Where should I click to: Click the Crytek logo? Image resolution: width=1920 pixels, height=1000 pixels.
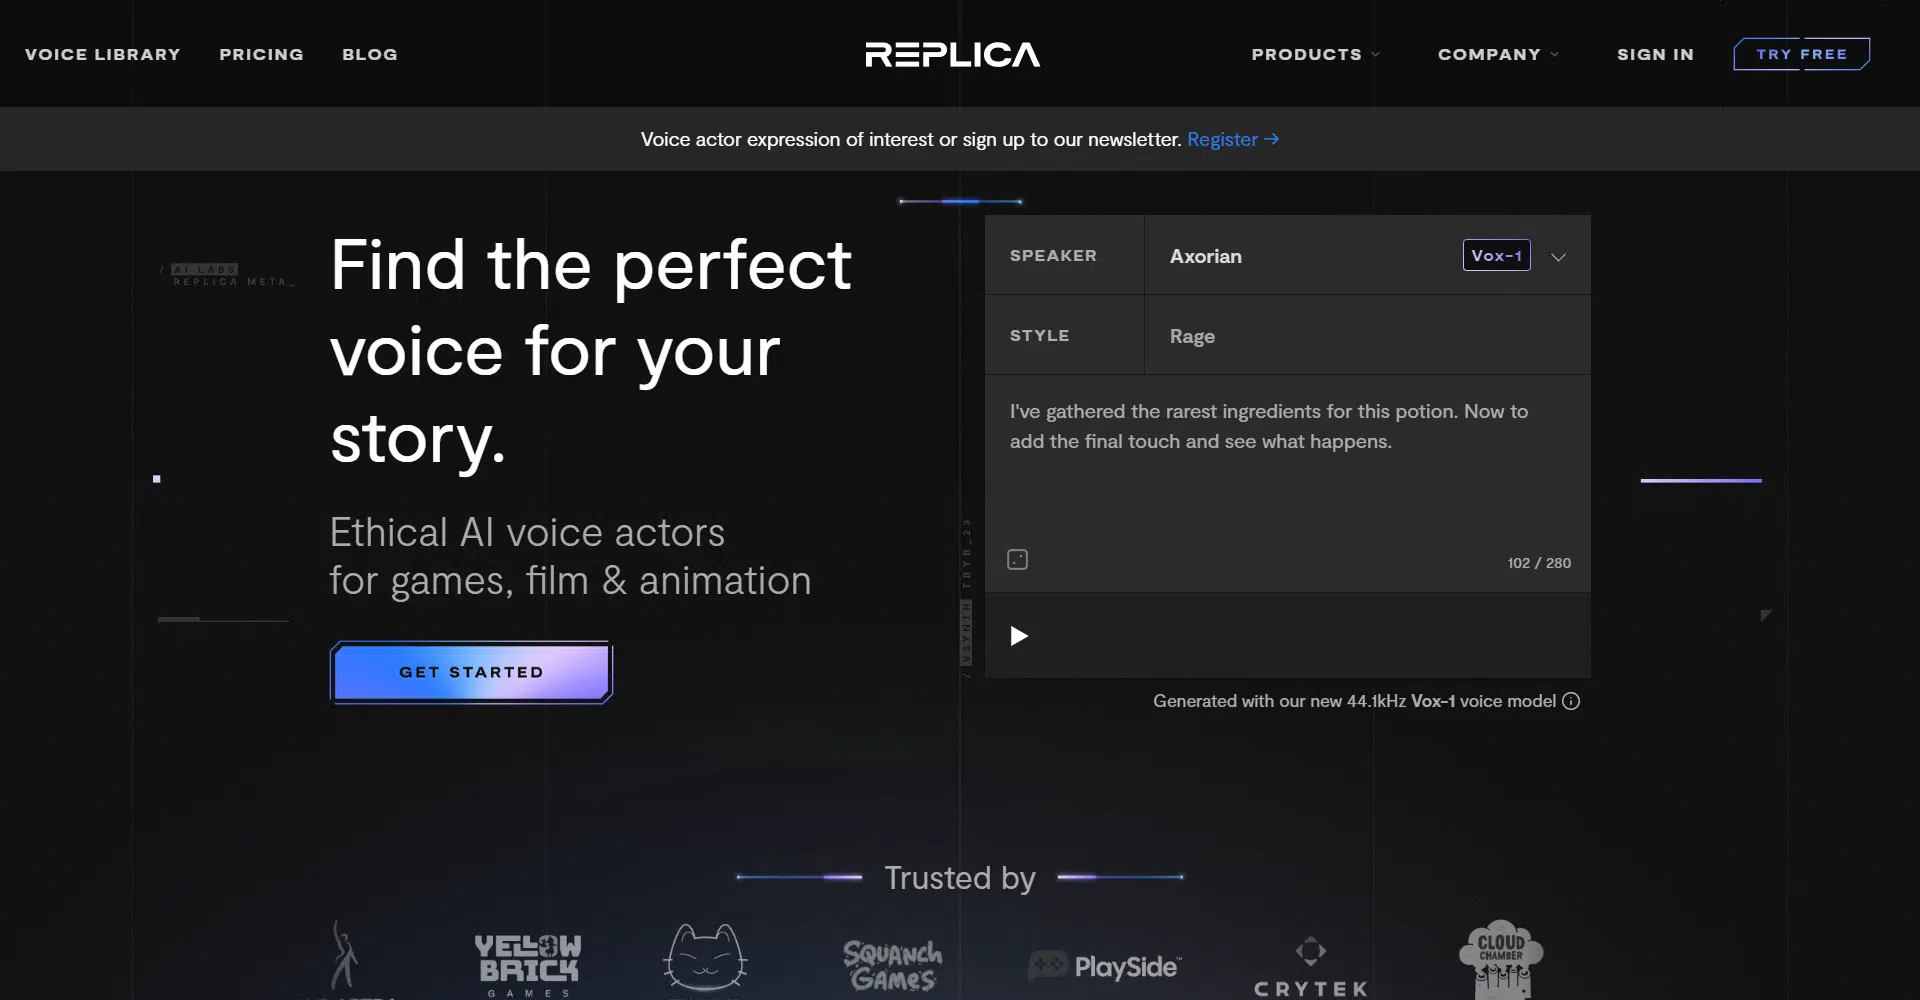pyautogui.click(x=1310, y=966)
